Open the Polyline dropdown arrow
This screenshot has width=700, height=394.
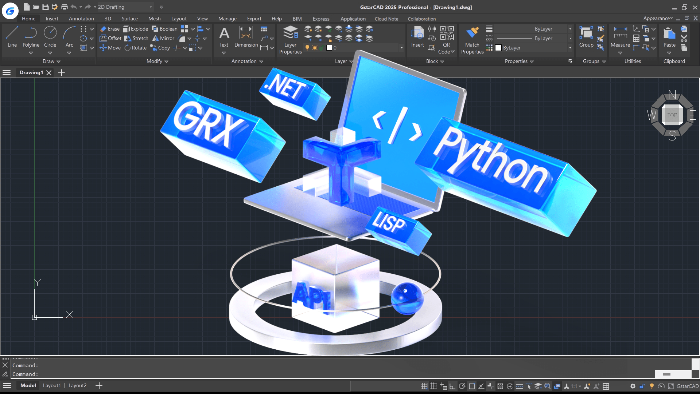tap(31, 53)
